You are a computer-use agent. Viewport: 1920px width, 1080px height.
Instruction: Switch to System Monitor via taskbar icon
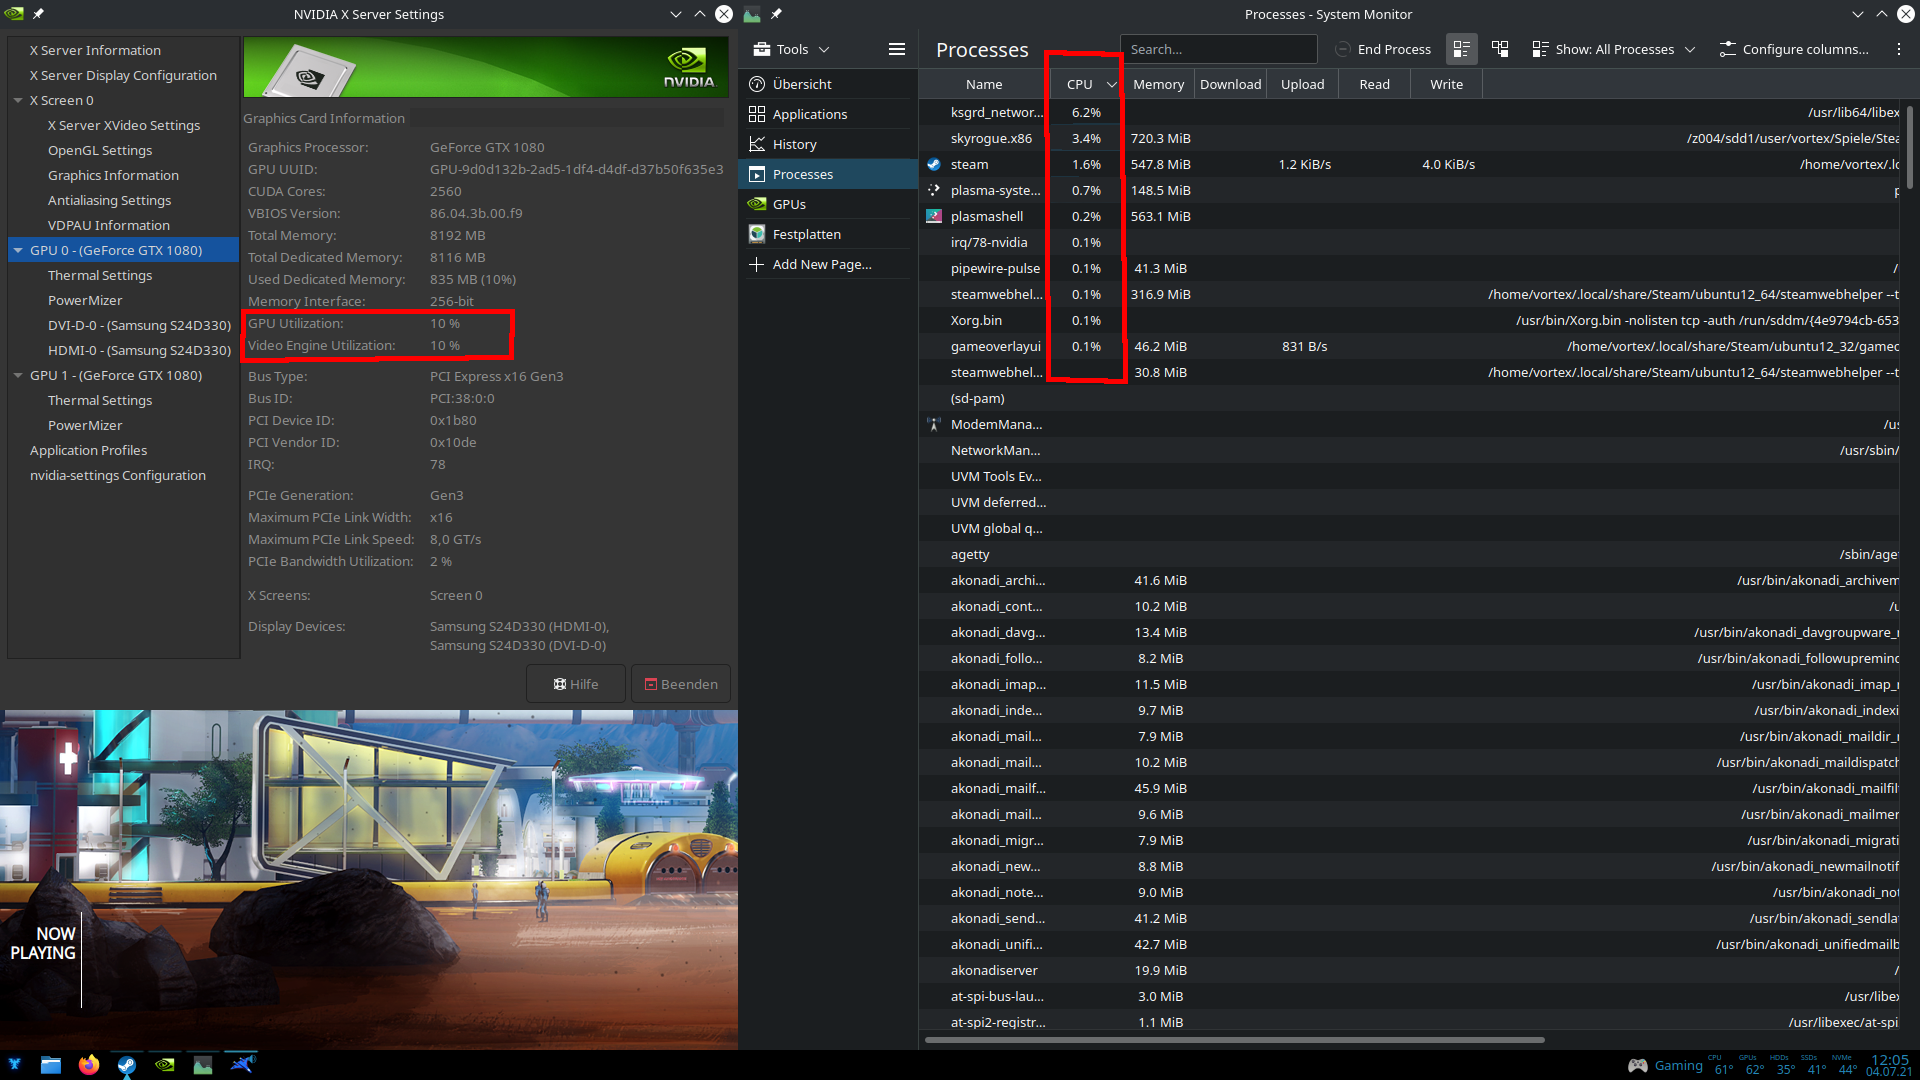(x=203, y=1064)
